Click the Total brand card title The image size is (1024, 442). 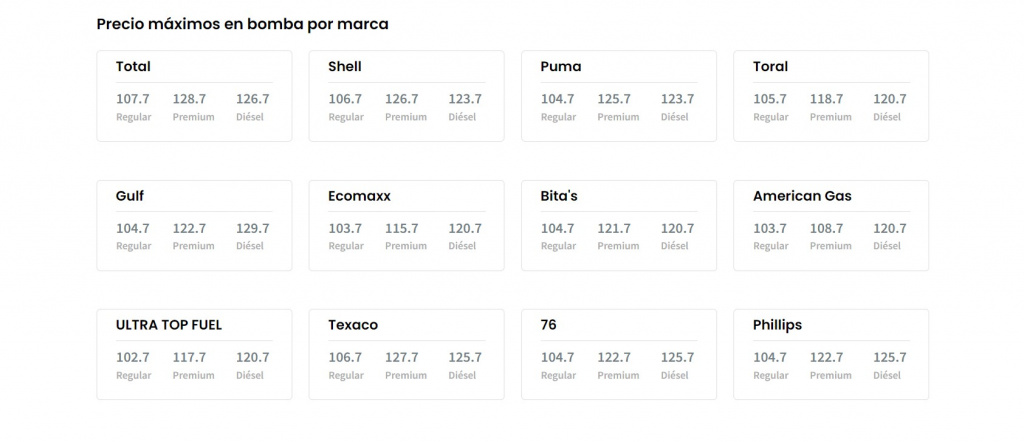coord(133,67)
